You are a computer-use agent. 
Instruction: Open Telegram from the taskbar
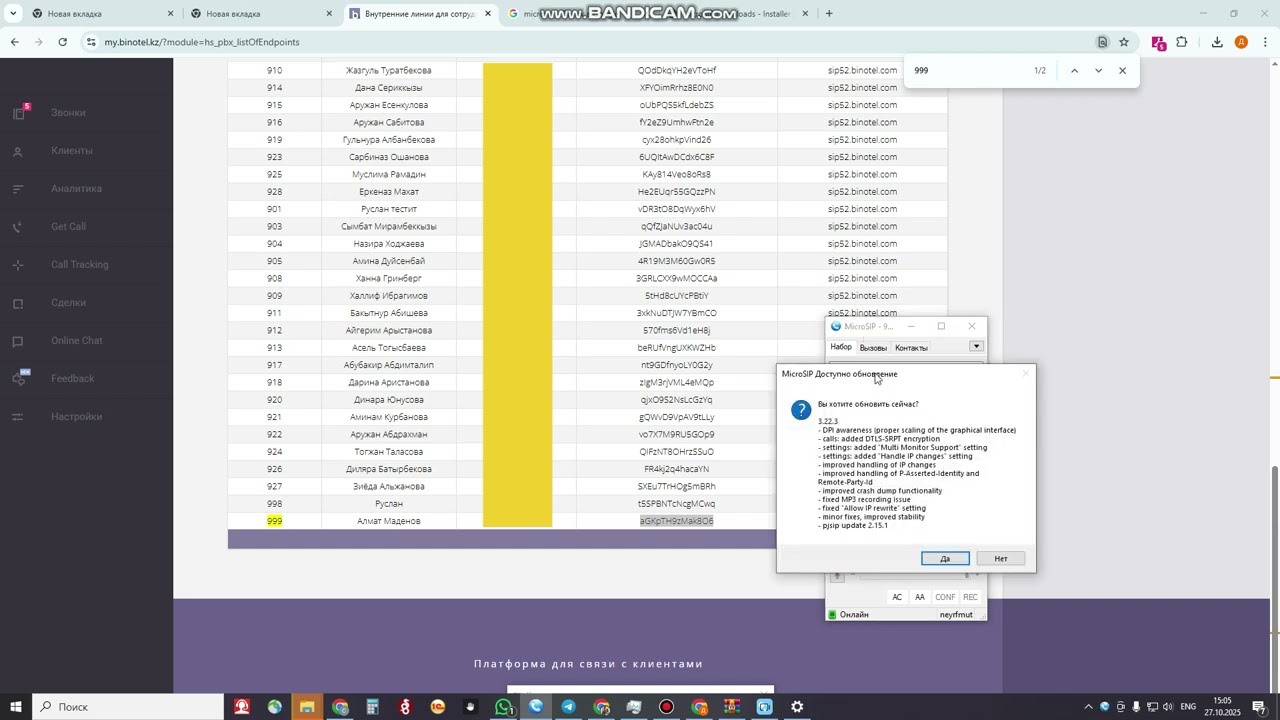[x=568, y=707]
